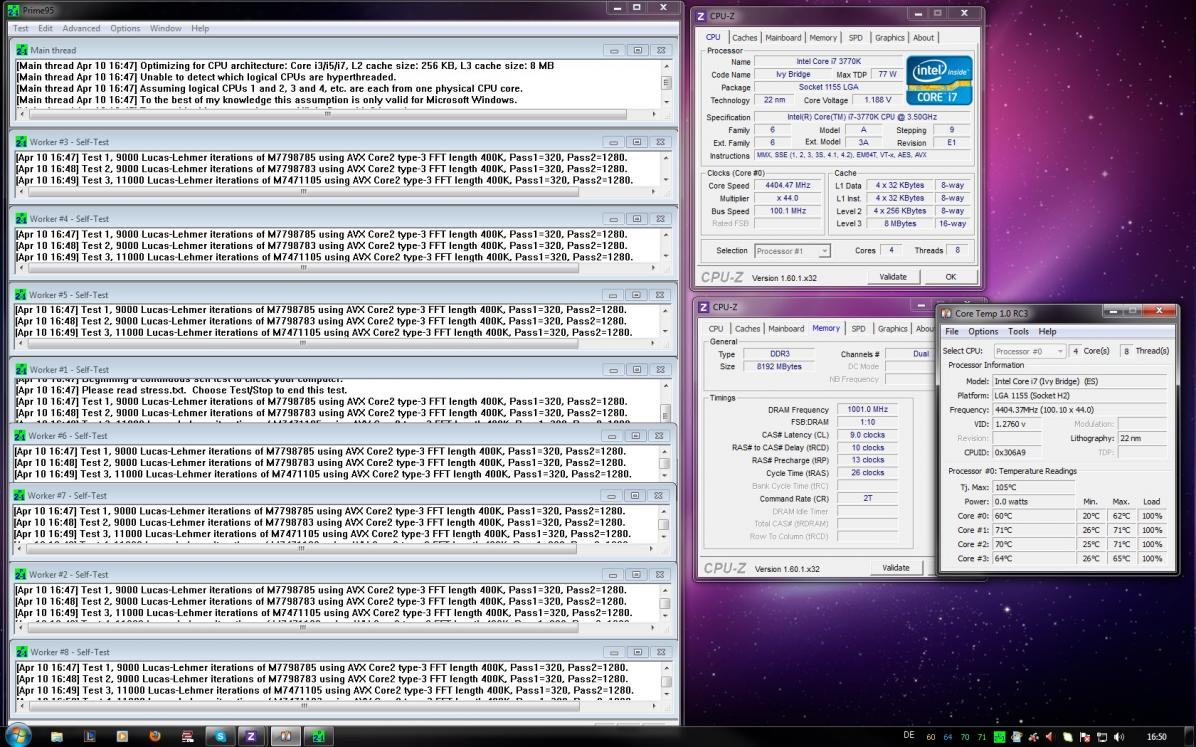Click Validate in the top CPU-Z window
The image size is (1196, 747).
[893, 277]
